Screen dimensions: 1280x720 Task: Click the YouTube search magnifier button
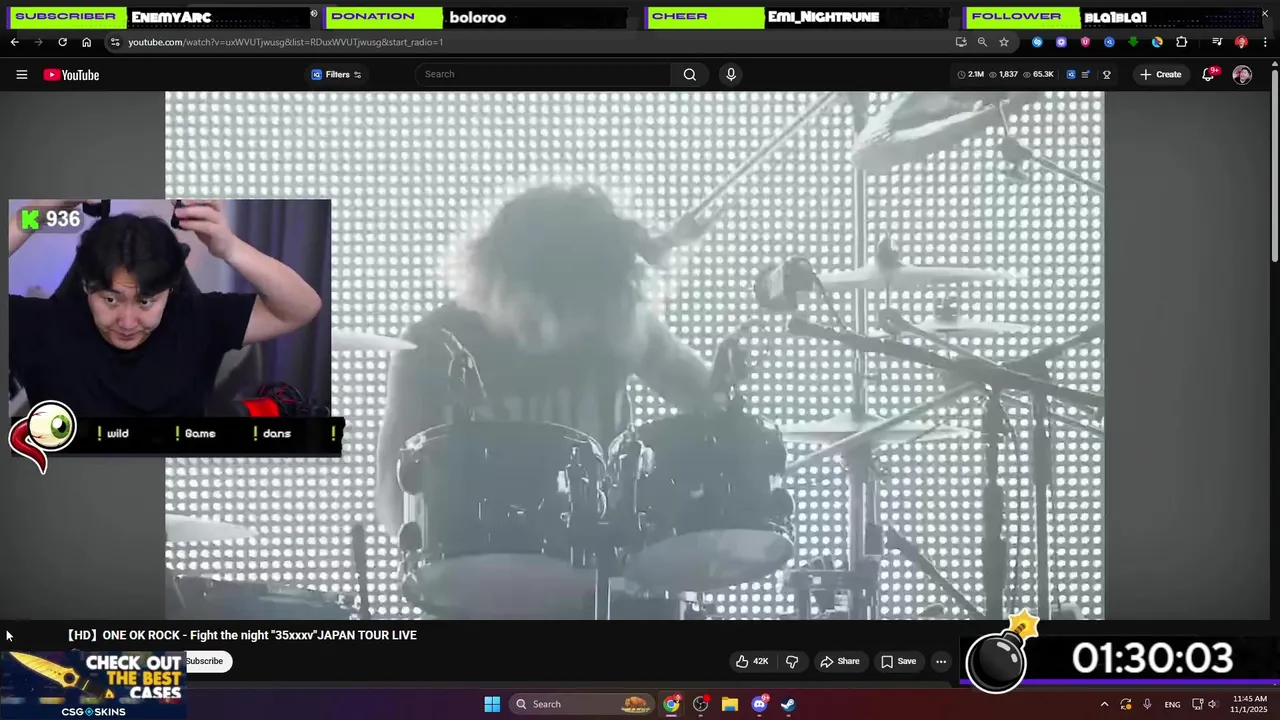point(690,74)
